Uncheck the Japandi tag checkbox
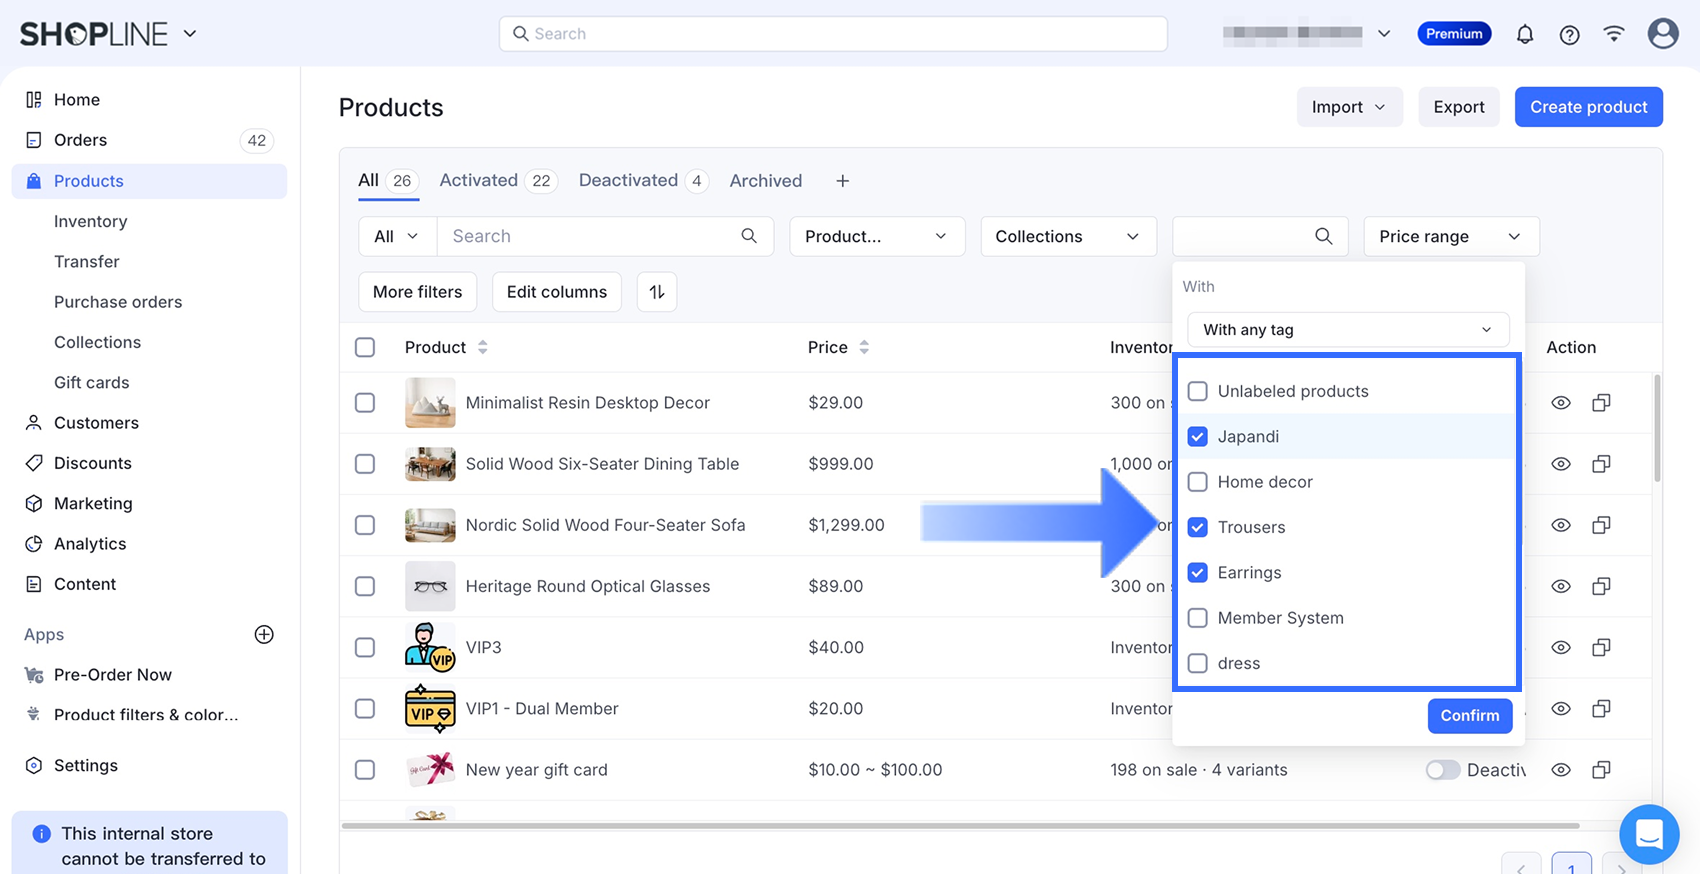 tap(1197, 437)
